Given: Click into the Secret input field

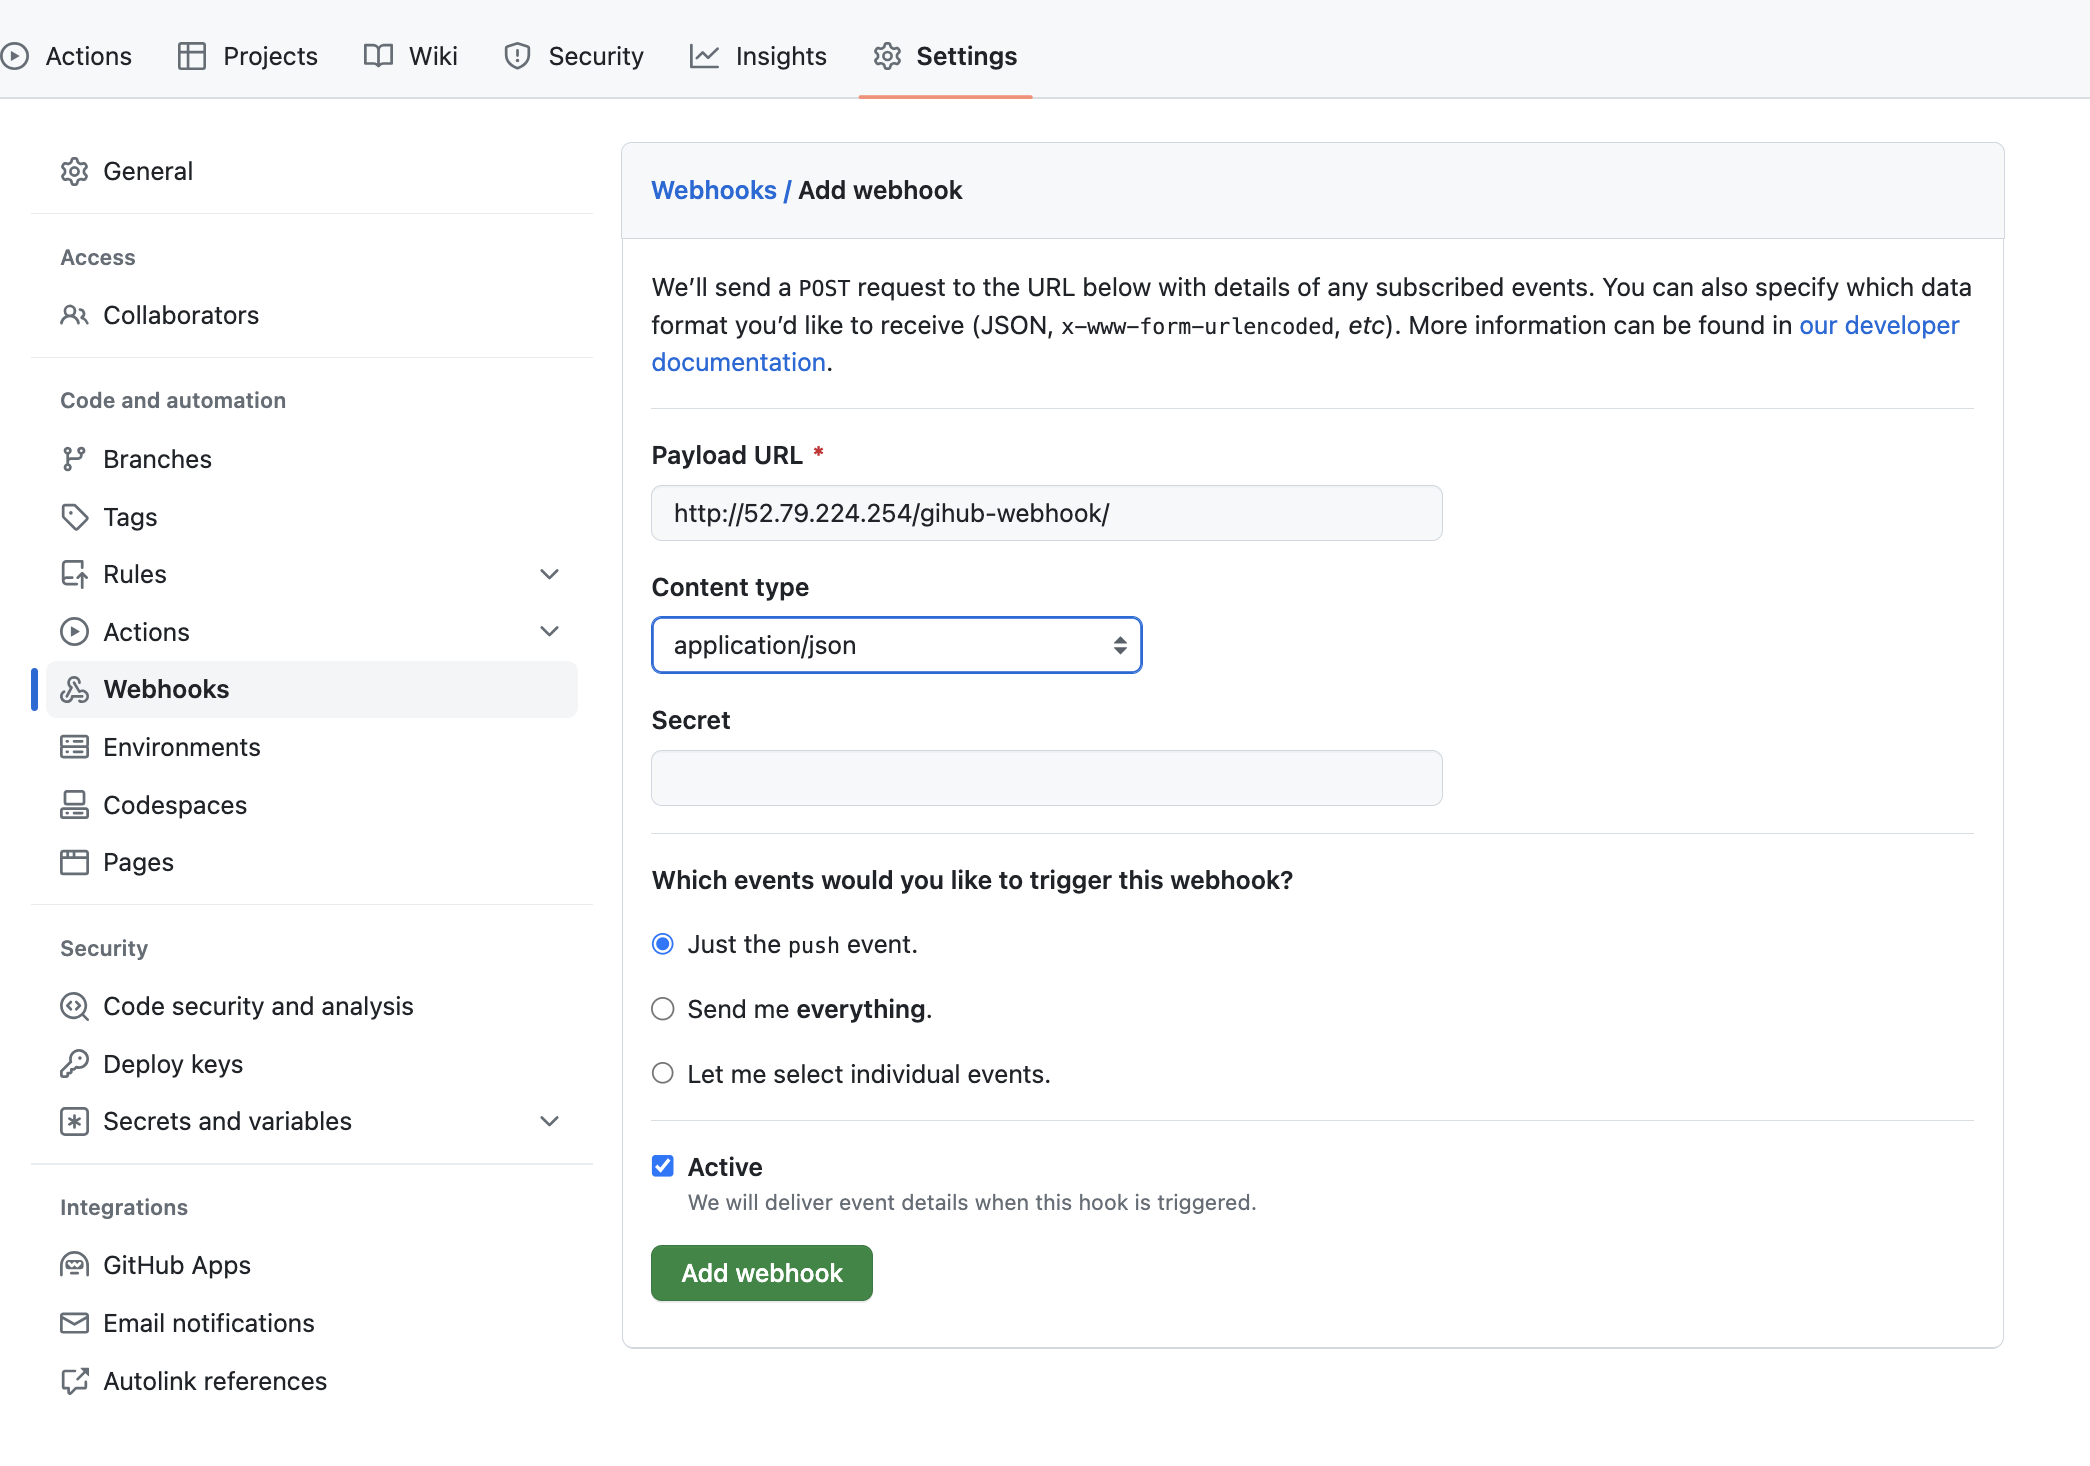Looking at the screenshot, I should [1046, 778].
